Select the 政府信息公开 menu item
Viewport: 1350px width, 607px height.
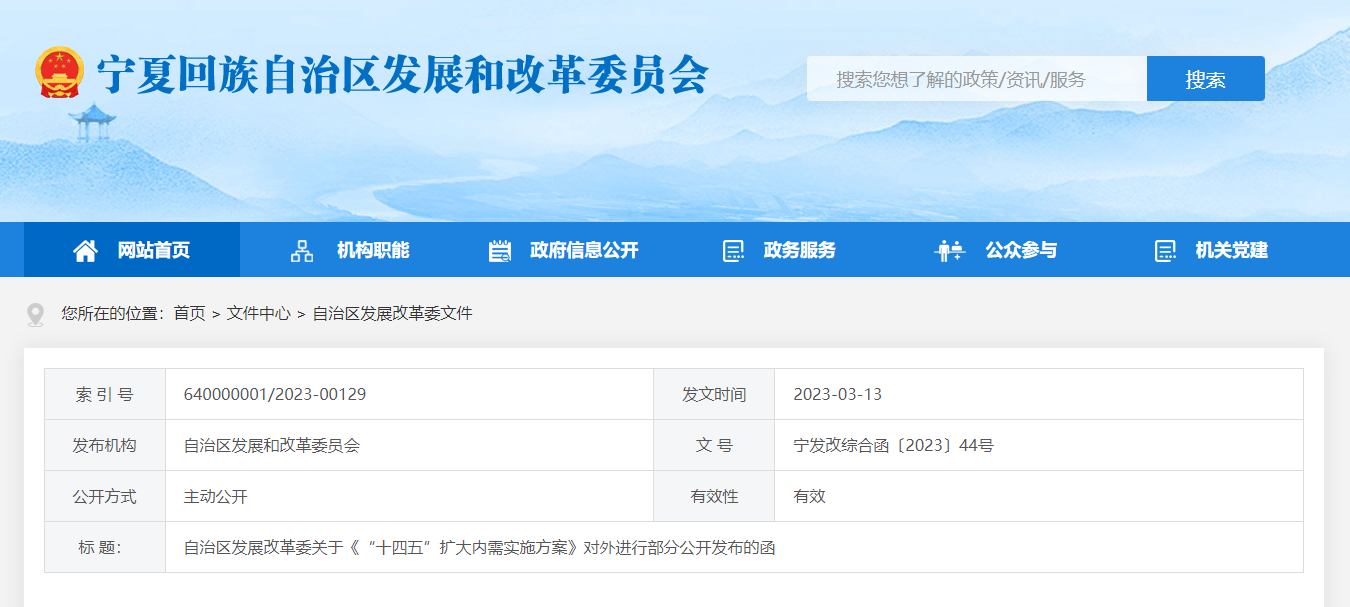(x=584, y=250)
